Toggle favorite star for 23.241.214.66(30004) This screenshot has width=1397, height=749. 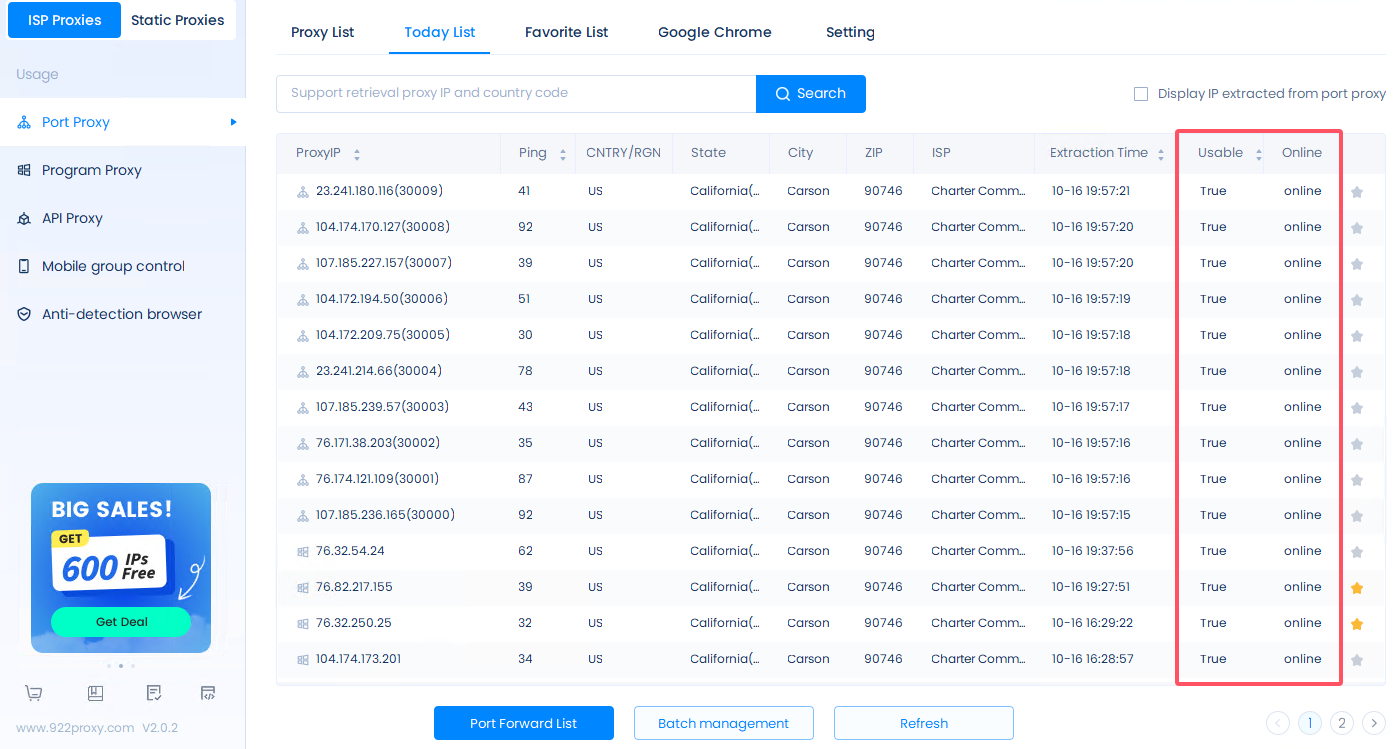(x=1357, y=372)
